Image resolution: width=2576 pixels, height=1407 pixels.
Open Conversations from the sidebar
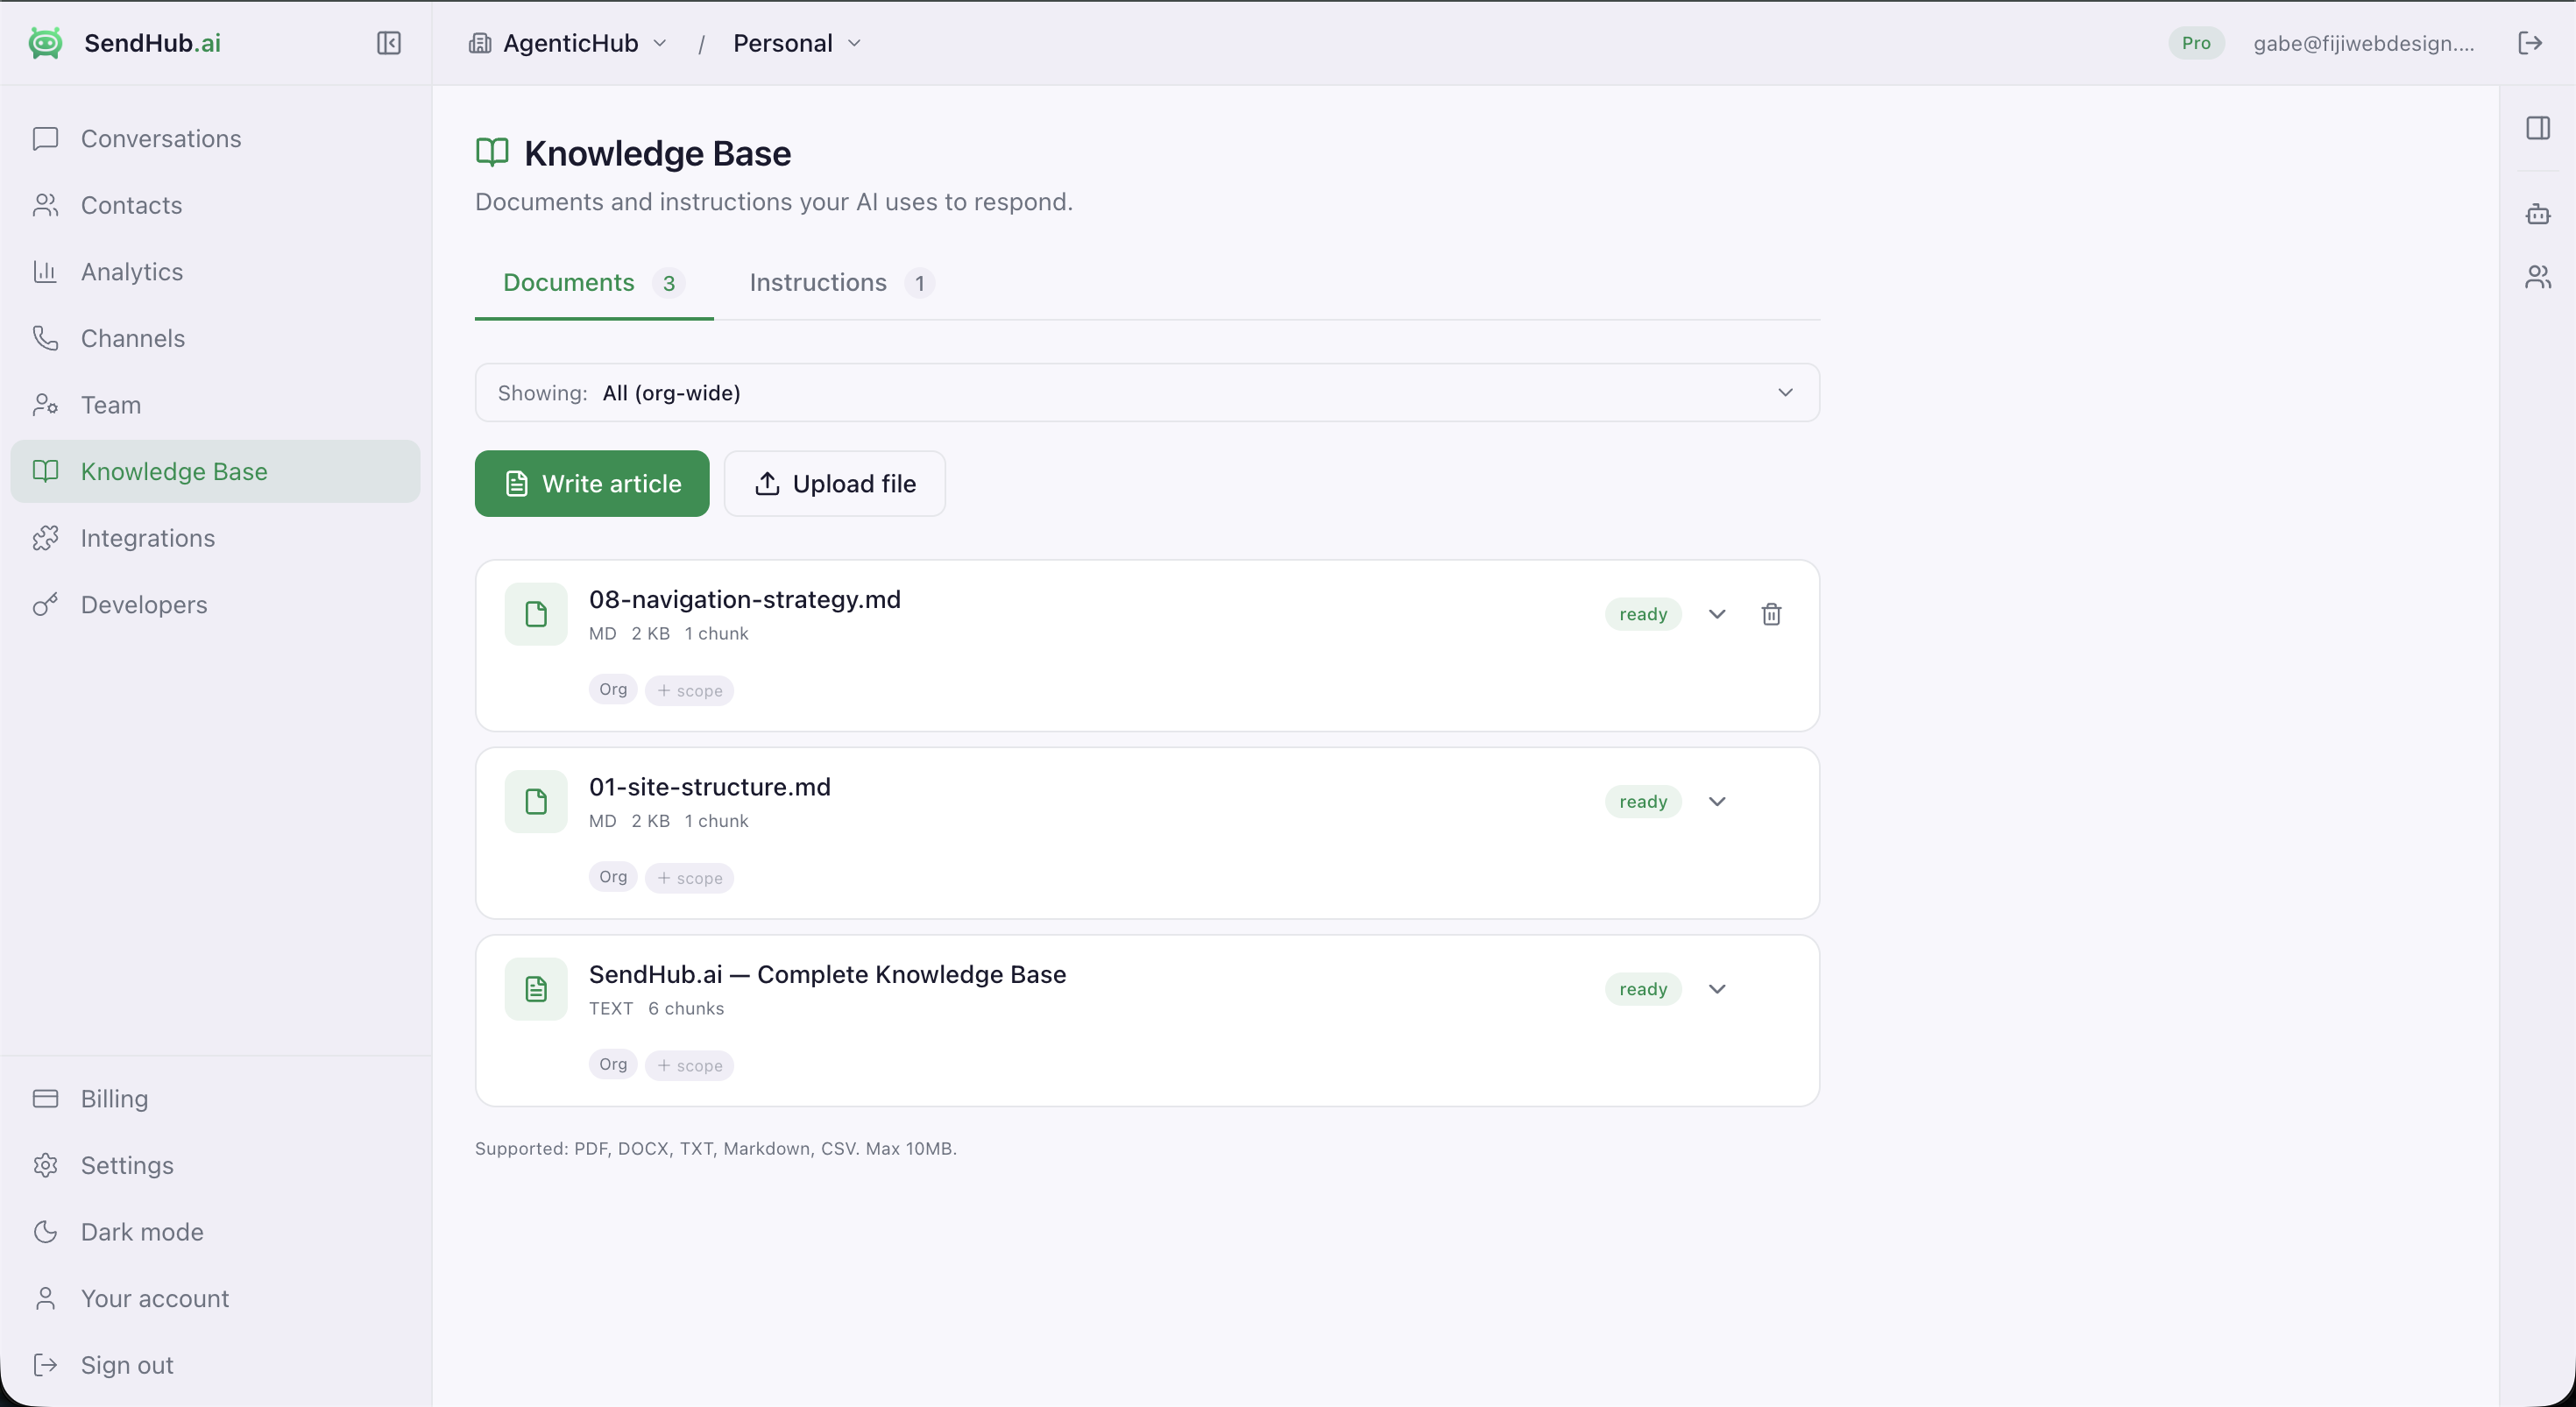pyautogui.click(x=215, y=138)
